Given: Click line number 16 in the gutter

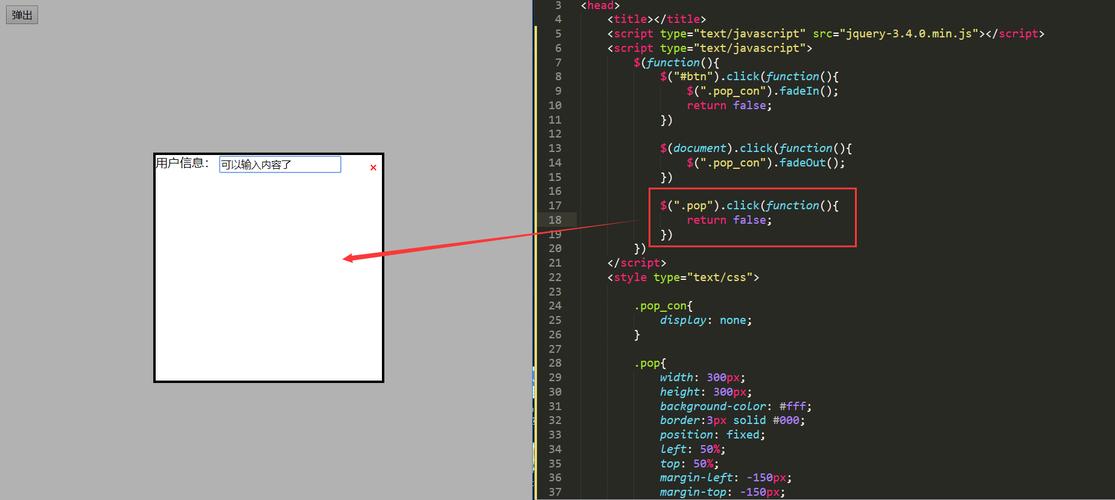Looking at the screenshot, I should pyautogui.click(x=555, y=191).
